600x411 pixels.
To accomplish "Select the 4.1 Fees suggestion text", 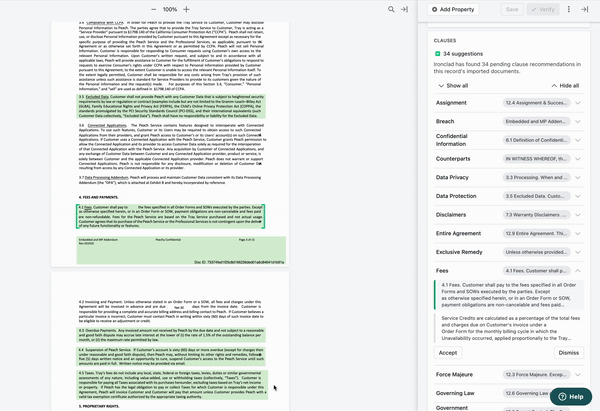I will (x=510, y=295).
